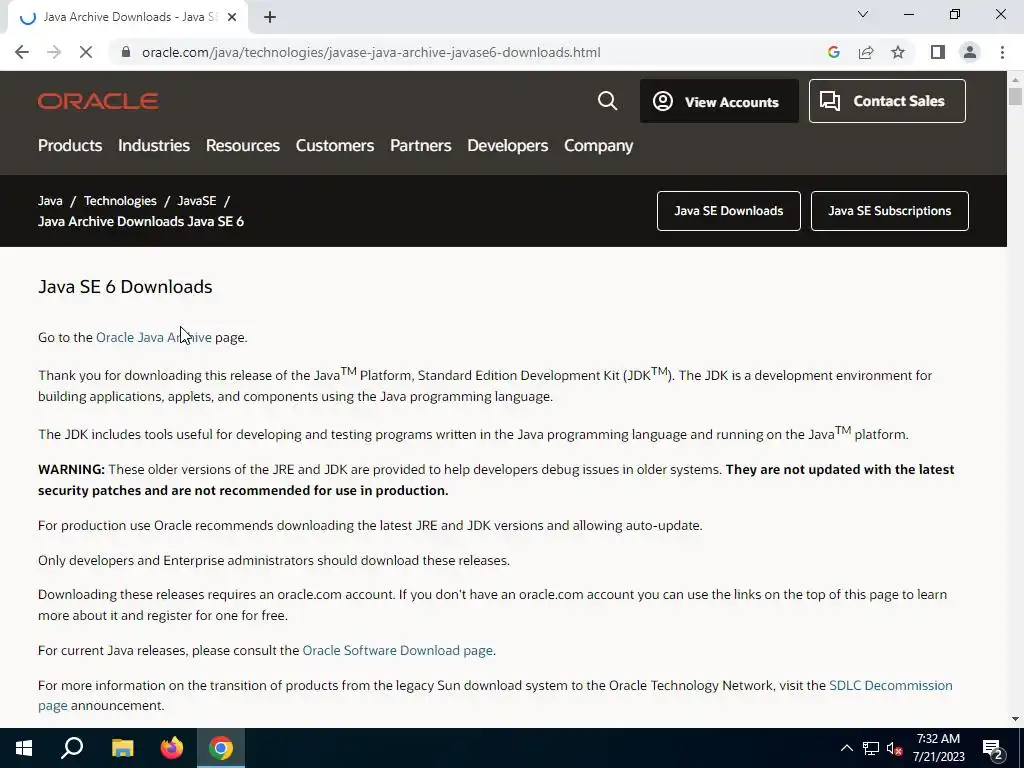This screenshot has height=768, width=1024.
Task: Open Oracle site search magnifier
Action: 607,101
